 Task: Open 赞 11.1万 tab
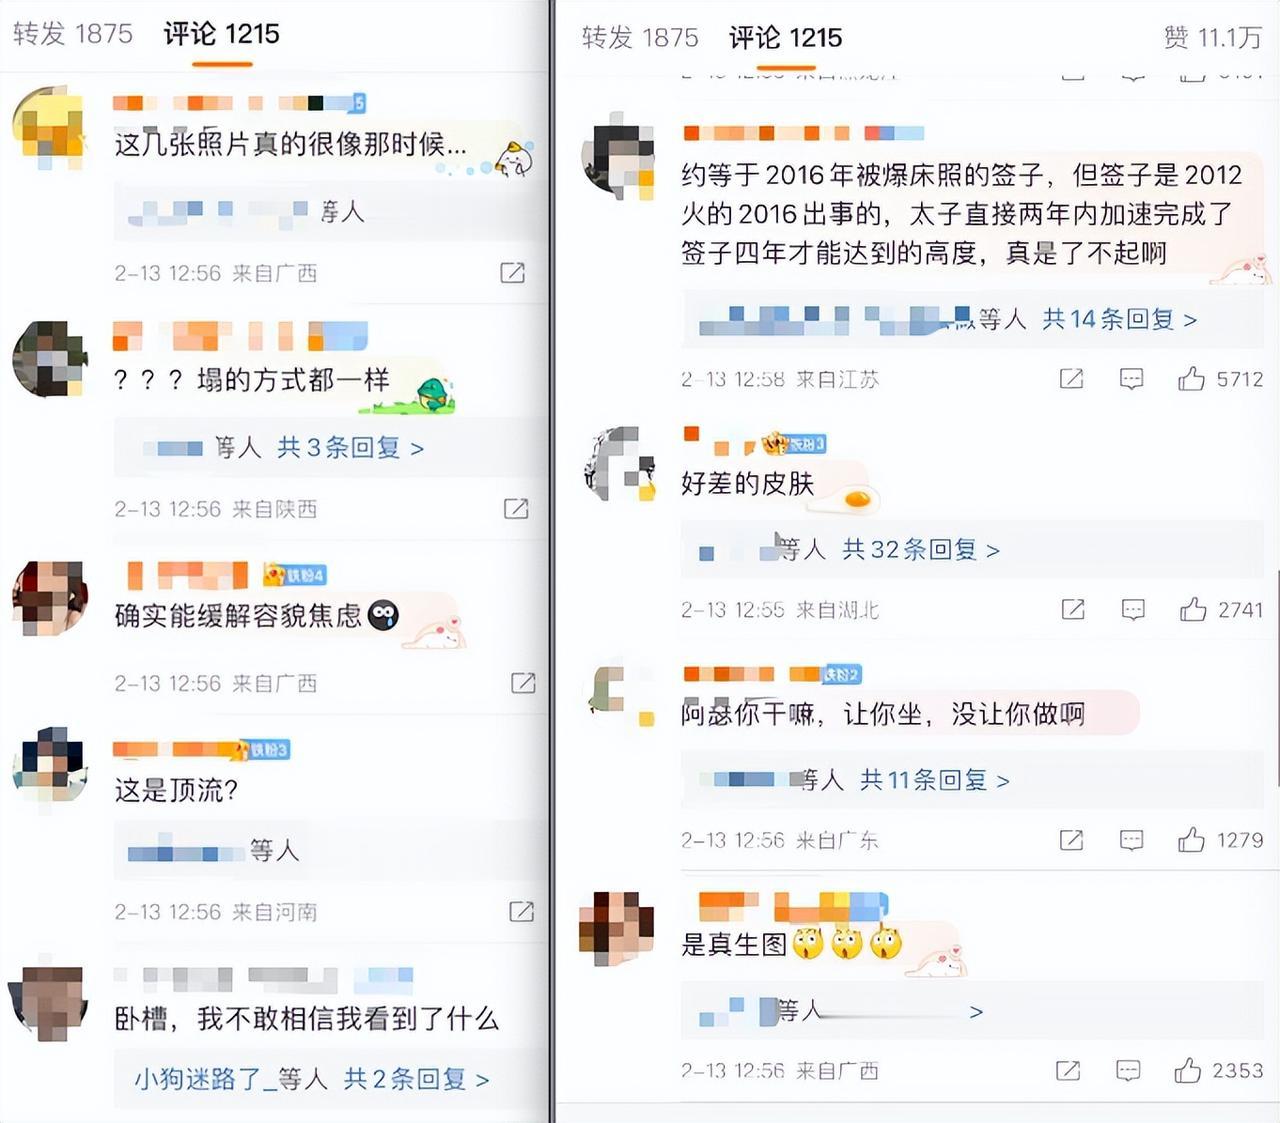(1213, 38)
